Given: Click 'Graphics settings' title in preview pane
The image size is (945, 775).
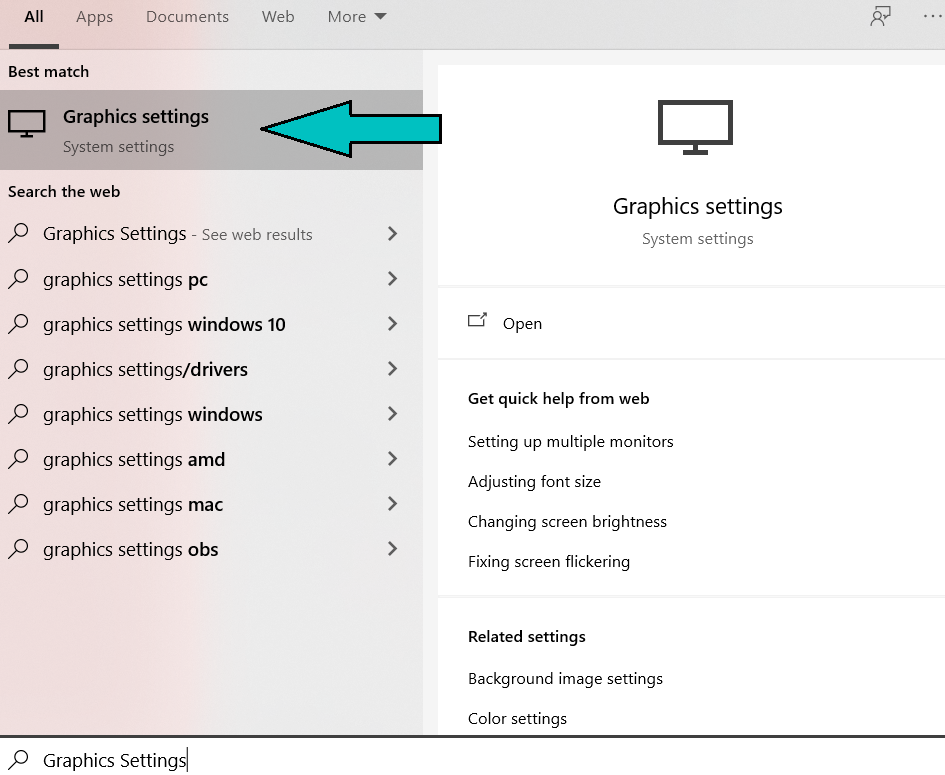Looking at the screenshot, I should point(697,207).
